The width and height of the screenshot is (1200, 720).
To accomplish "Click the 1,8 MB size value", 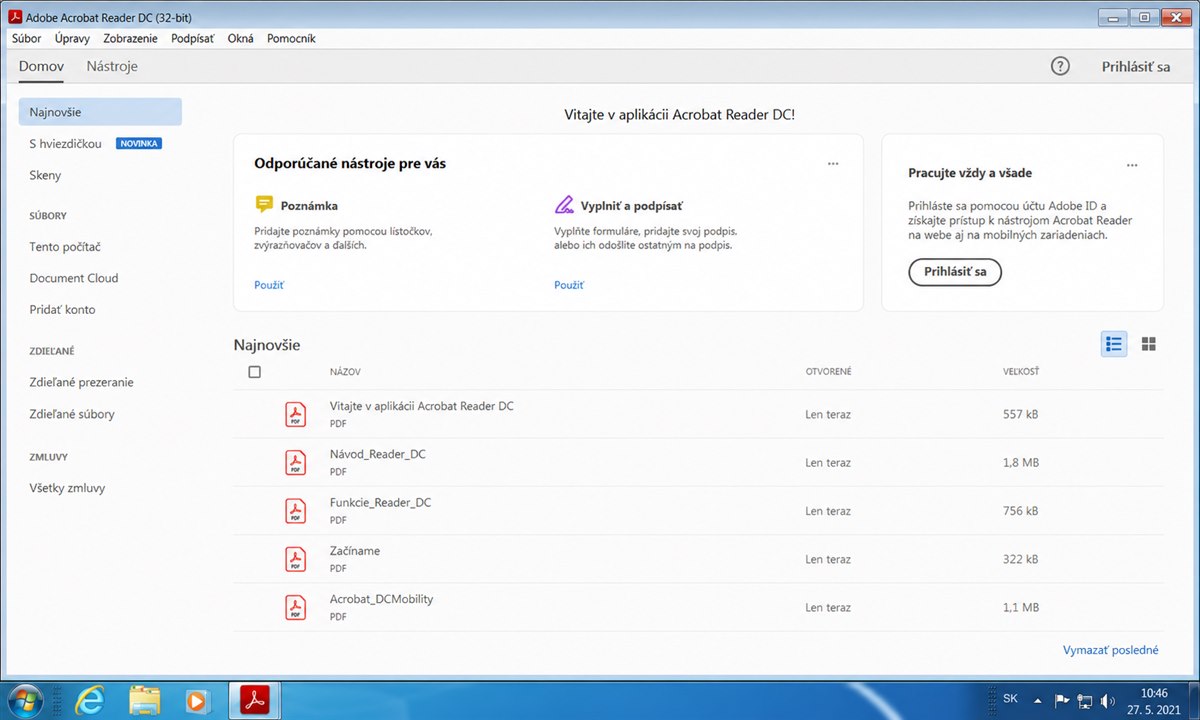I will [1020, 463].
